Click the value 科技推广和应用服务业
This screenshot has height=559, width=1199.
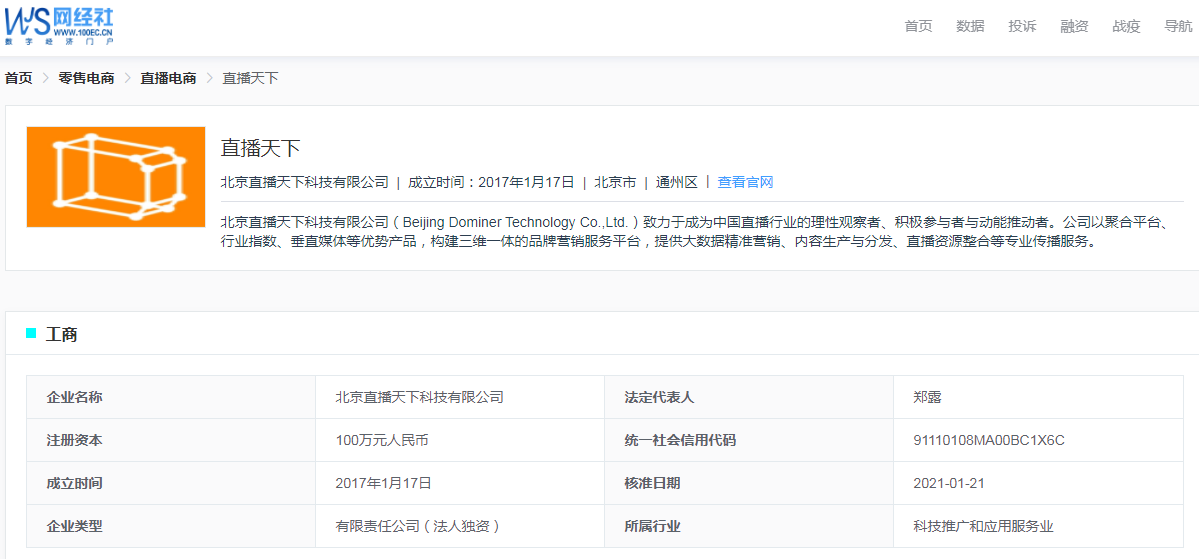(x=983, y=526)
